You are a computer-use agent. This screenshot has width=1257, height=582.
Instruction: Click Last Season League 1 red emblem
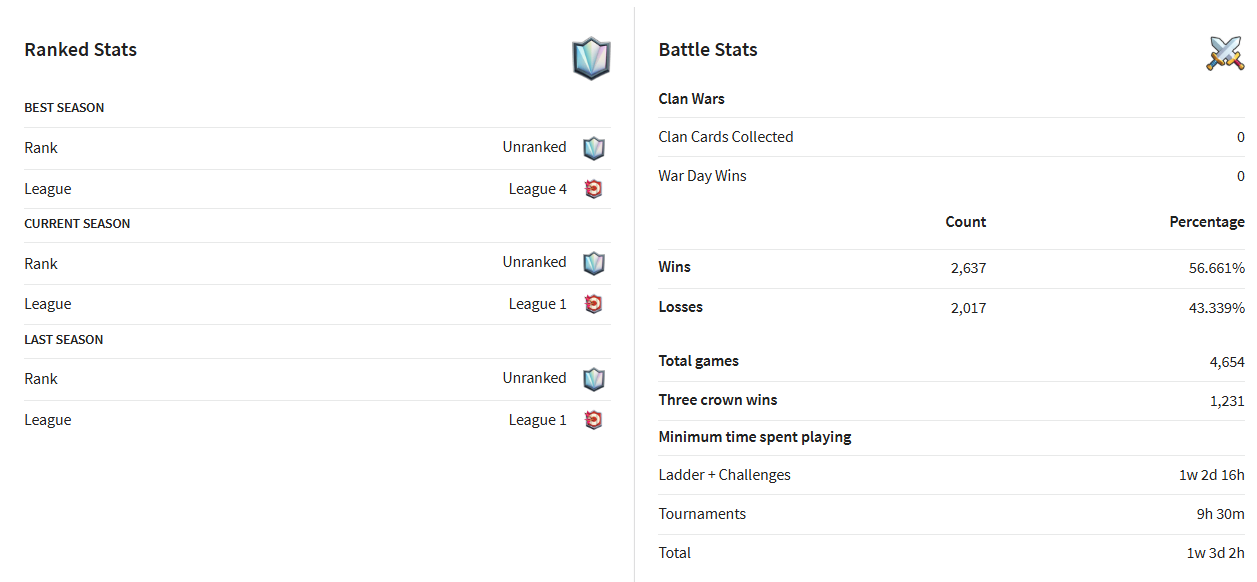coord(593,420)
